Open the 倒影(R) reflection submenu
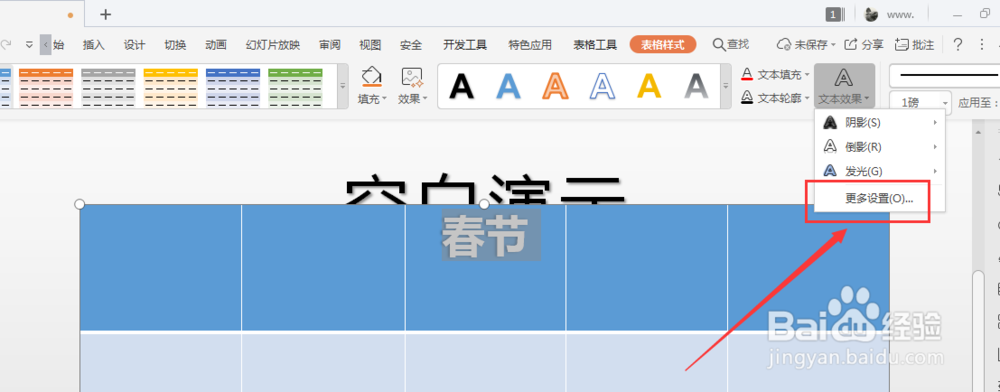This screenshot has width=1000, height=392. [x=880, y=147]
